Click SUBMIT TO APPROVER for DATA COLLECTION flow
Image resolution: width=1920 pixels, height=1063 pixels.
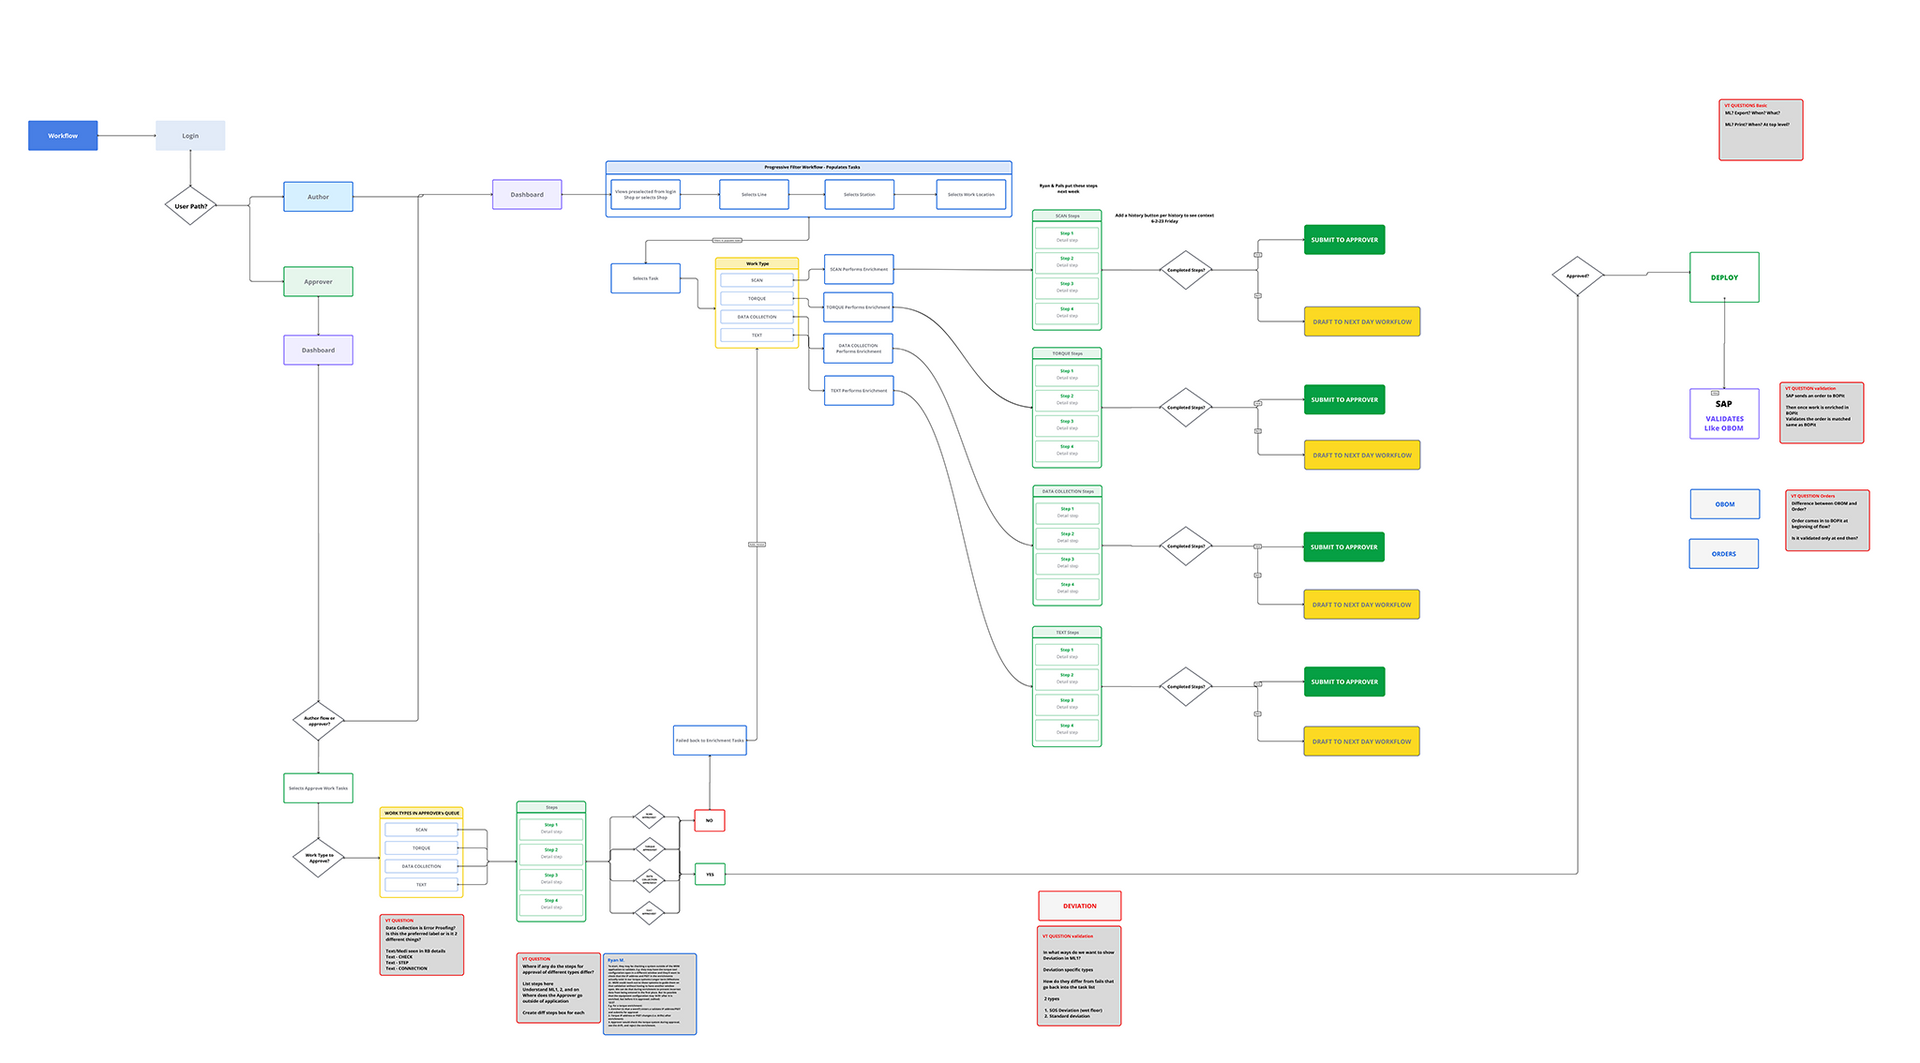point(1344,547)
